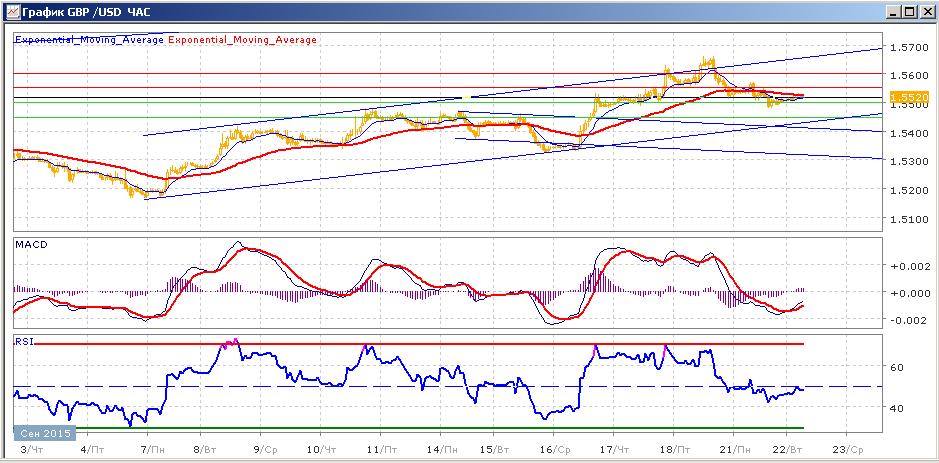This screenshot has height=463, width=939.
Task: Click the 16/Ср date on time axis
Action: click(557, 449)
